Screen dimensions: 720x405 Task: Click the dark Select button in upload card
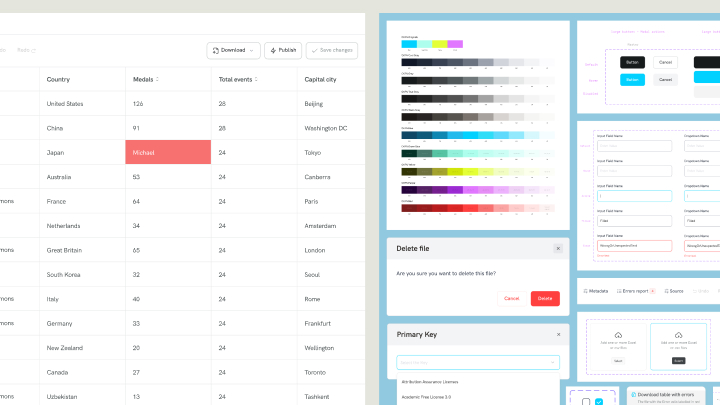click(678, 361)
